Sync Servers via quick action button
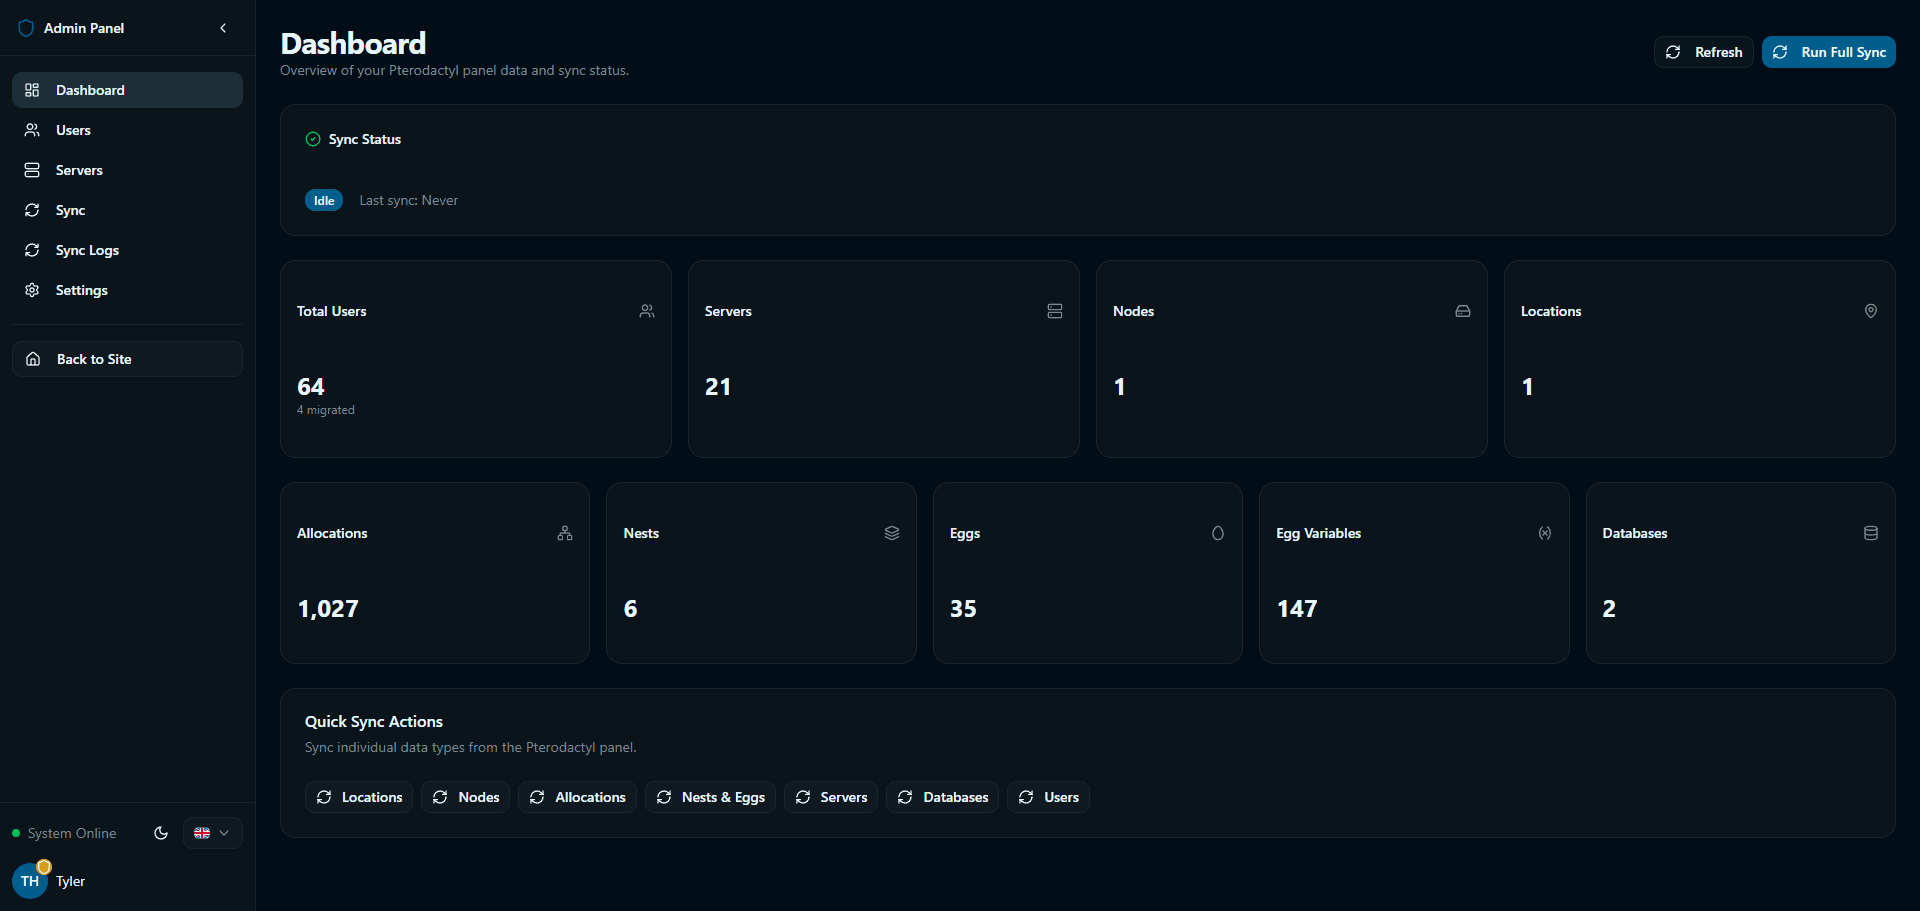Image resolution: width=1920 pixels, height=911 pixels. [x=831, y=797]
